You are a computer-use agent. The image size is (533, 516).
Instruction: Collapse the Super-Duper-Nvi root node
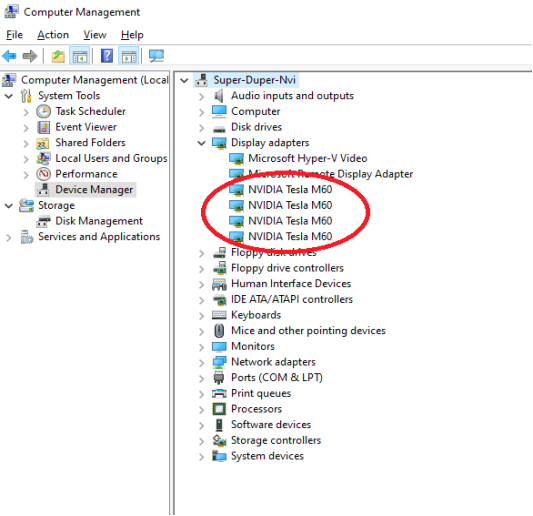coord(184,81)
